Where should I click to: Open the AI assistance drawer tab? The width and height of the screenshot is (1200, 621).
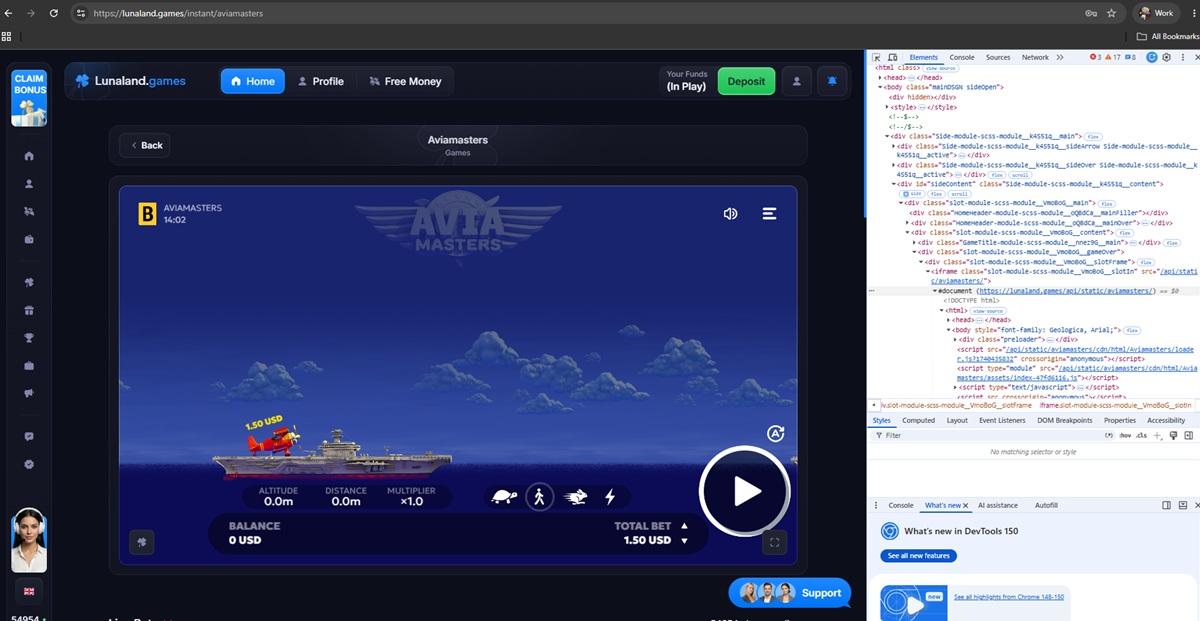click(997, 506)
